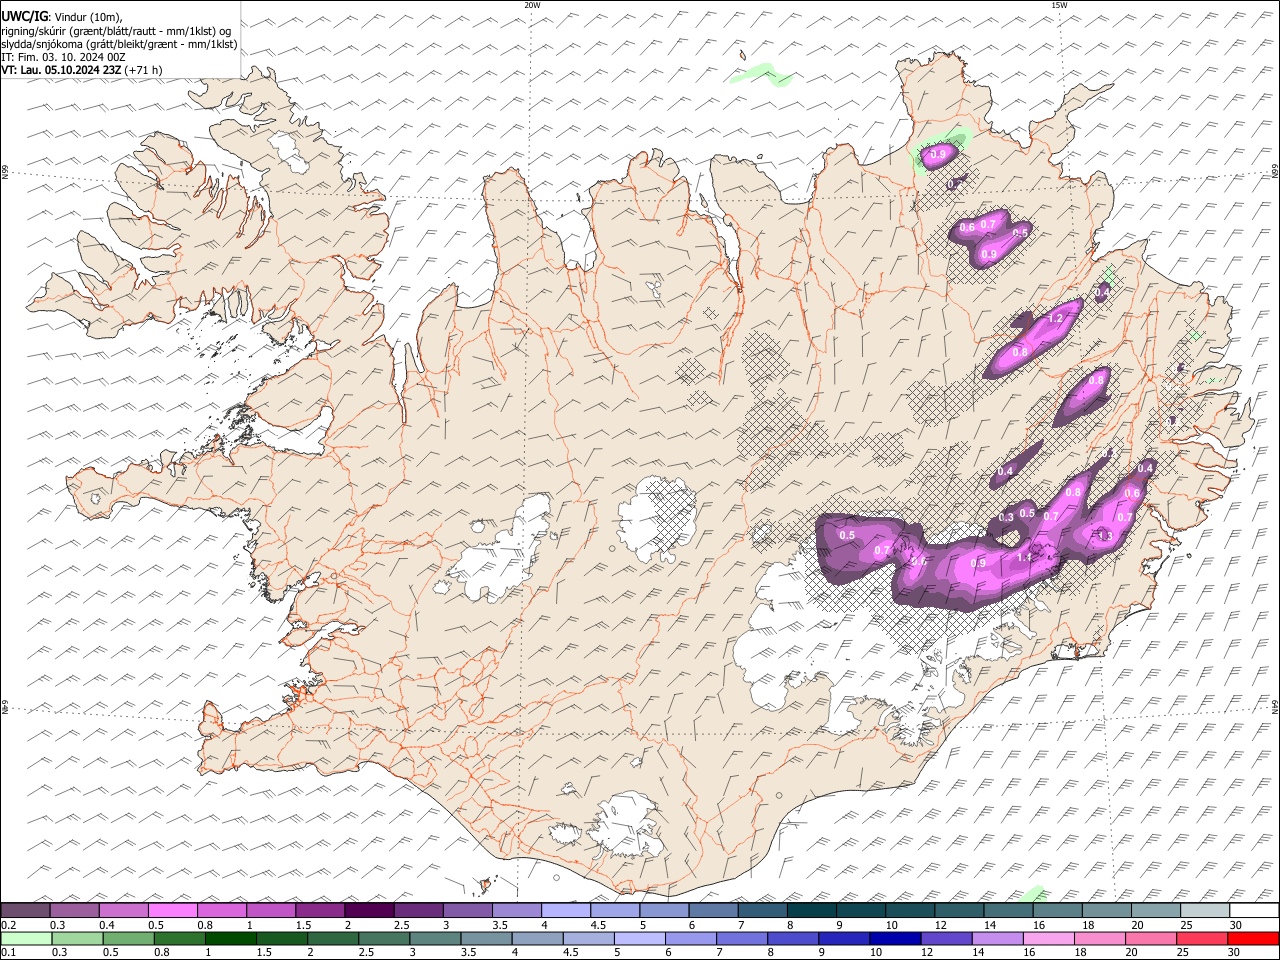
Task: Select the darkest purple swatch labeled 2, upper row
Action: coord(369,911)
